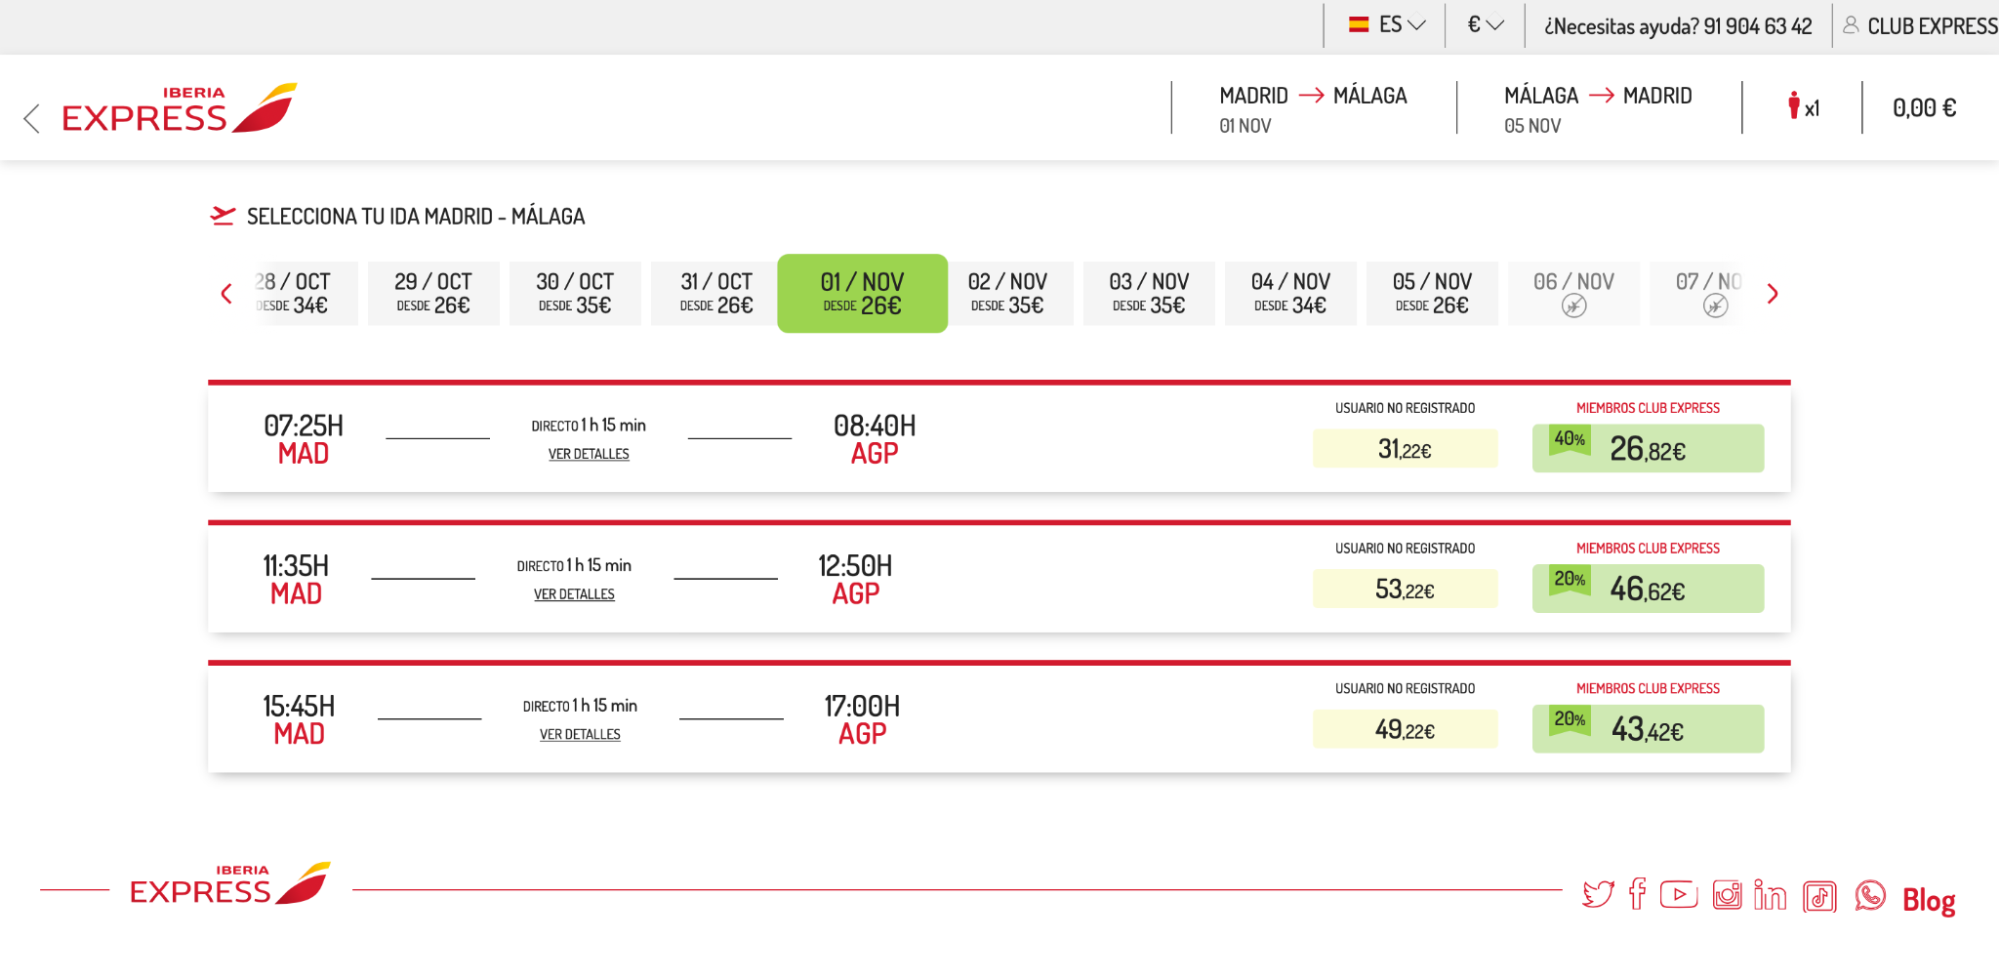Click the no-flight icon under 07 / NOV
Image resolution: width=1999 pixels, height=961 pixels.
point(1716,306)
